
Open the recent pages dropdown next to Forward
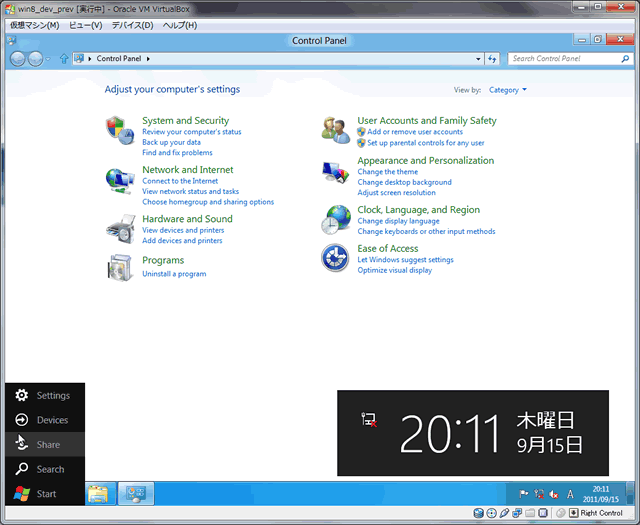point(48,59)
